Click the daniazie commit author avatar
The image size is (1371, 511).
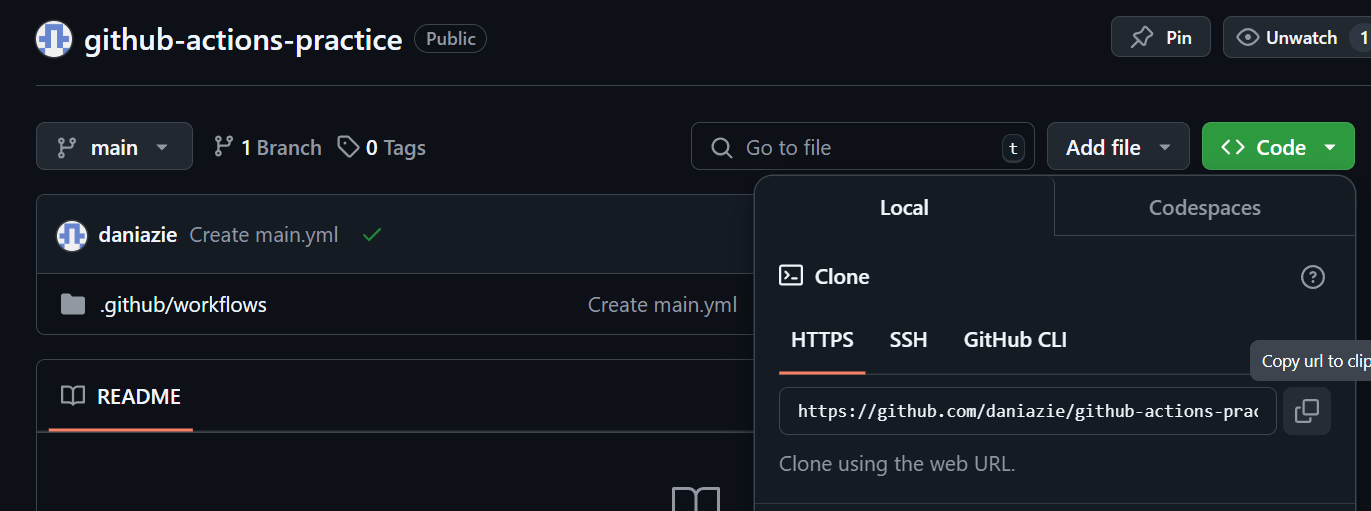point(72,235)
